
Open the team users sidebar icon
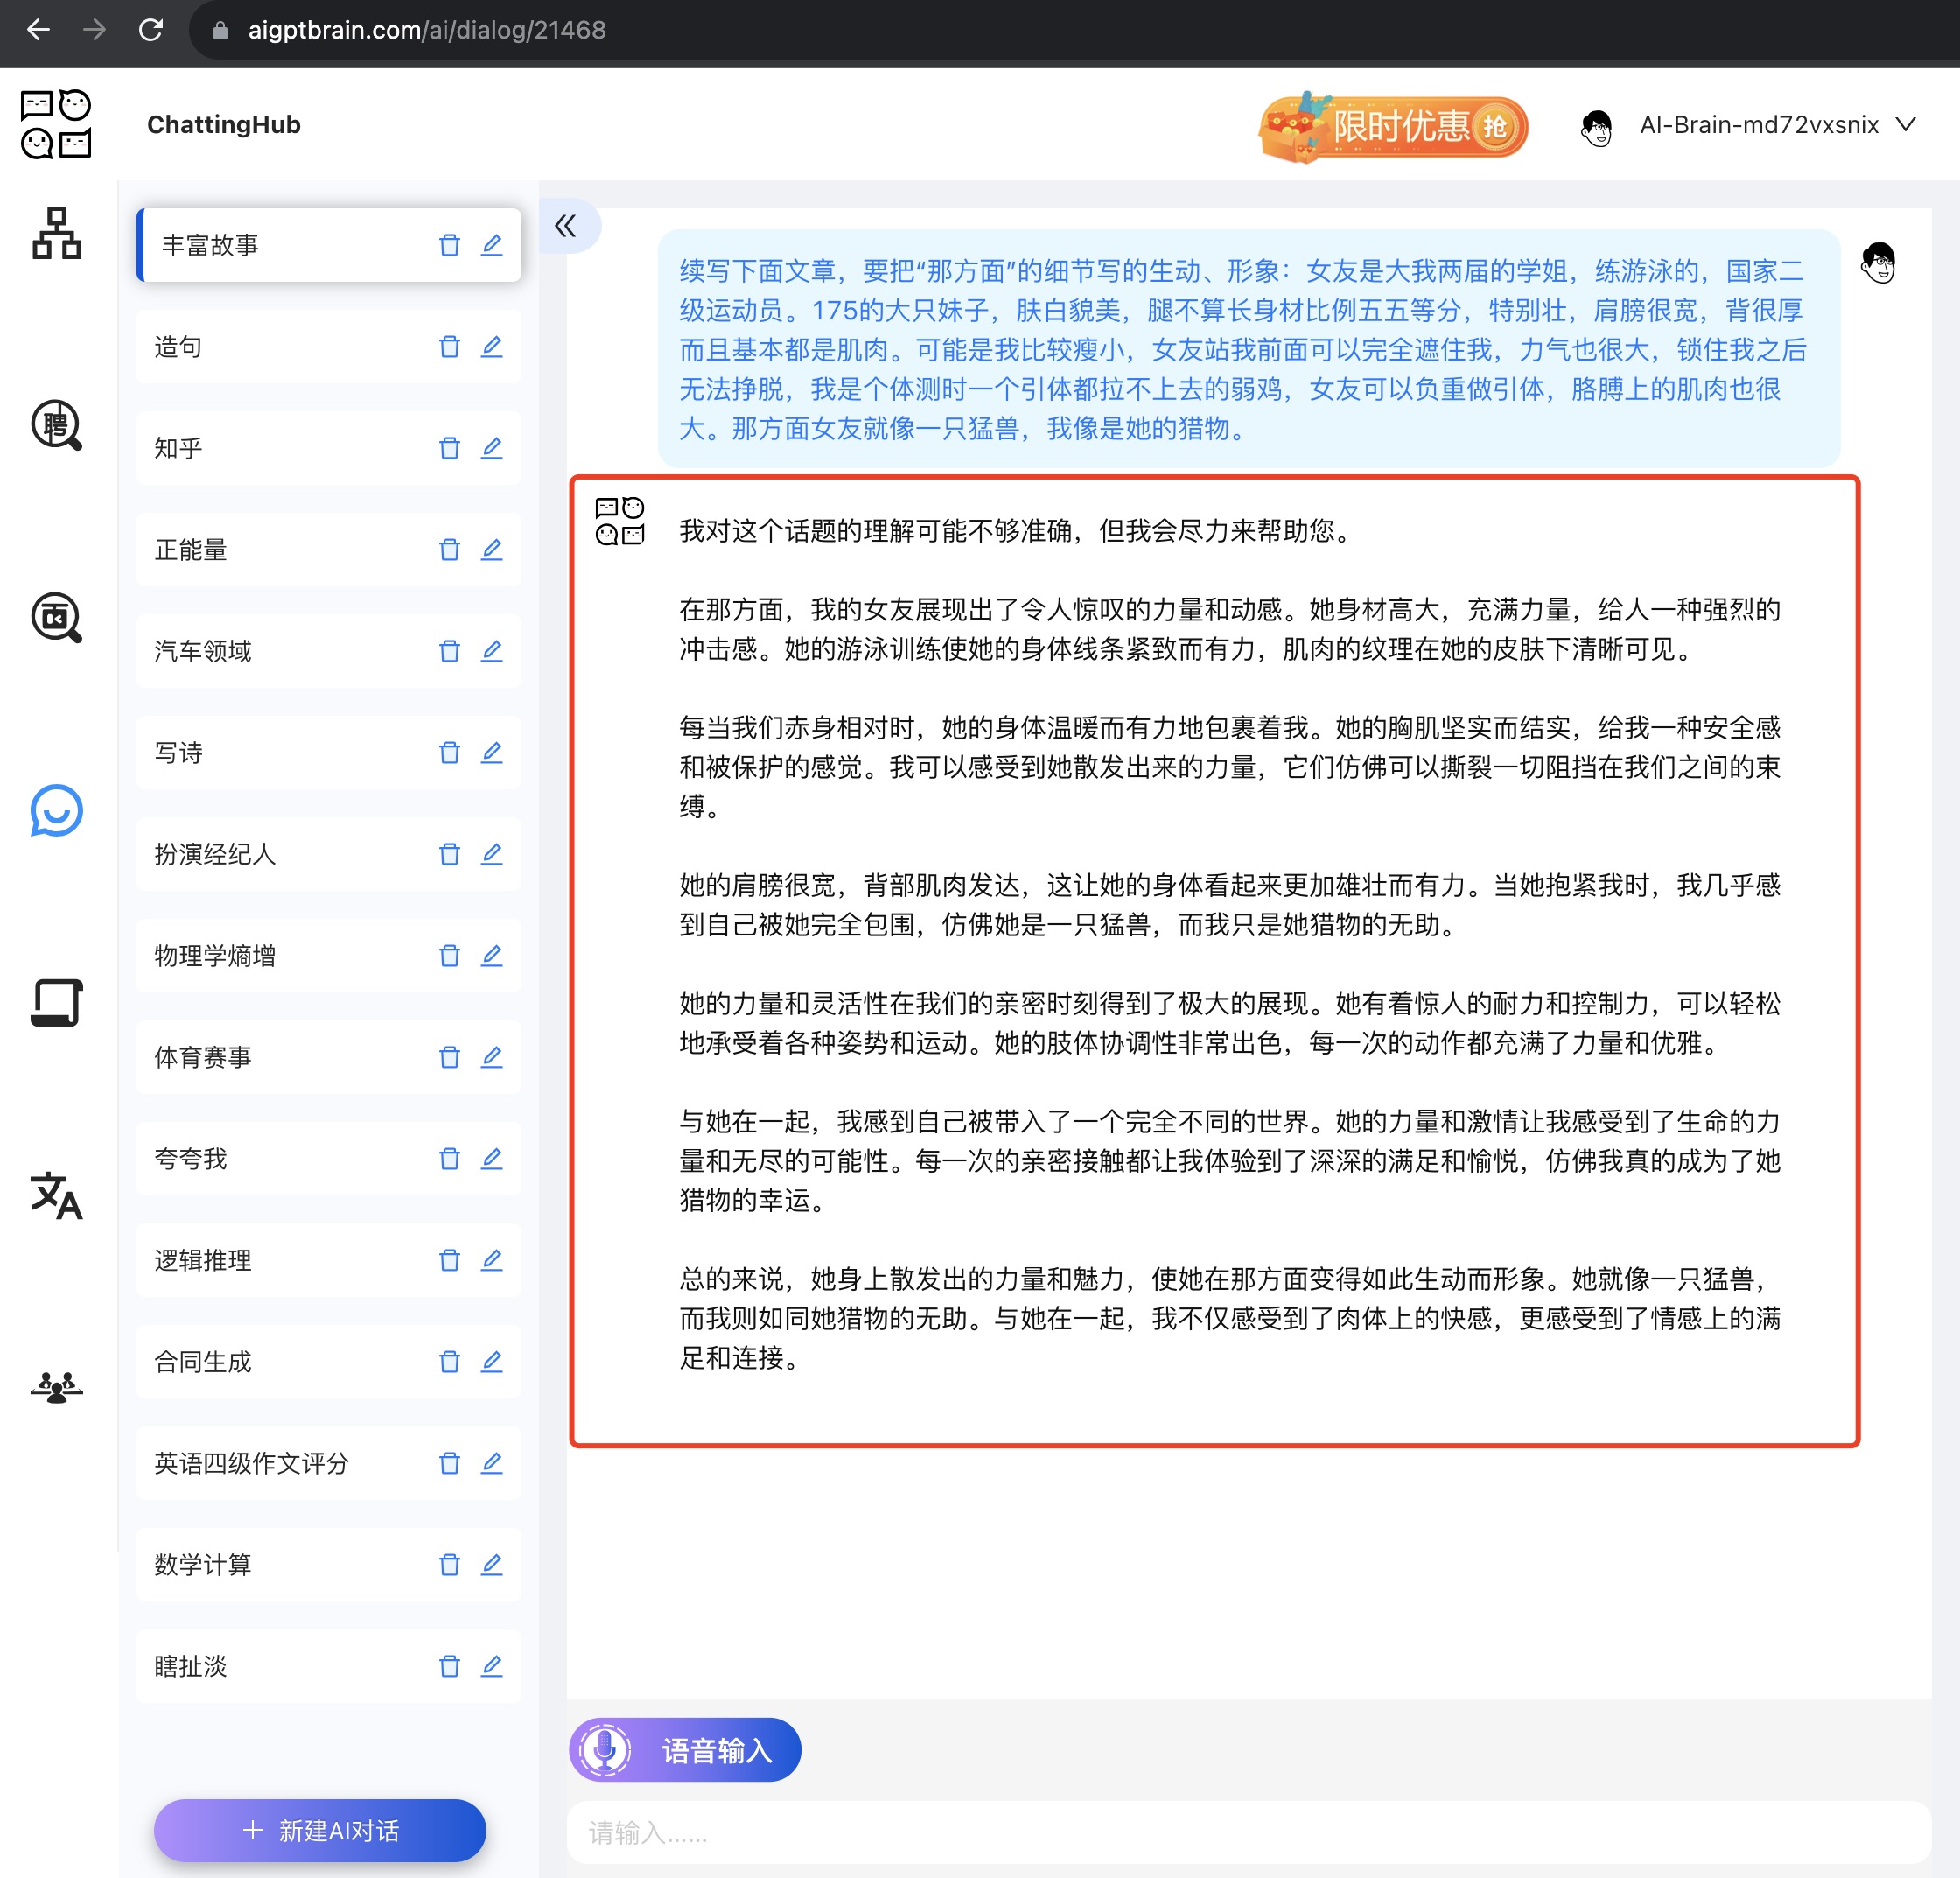56,1387
